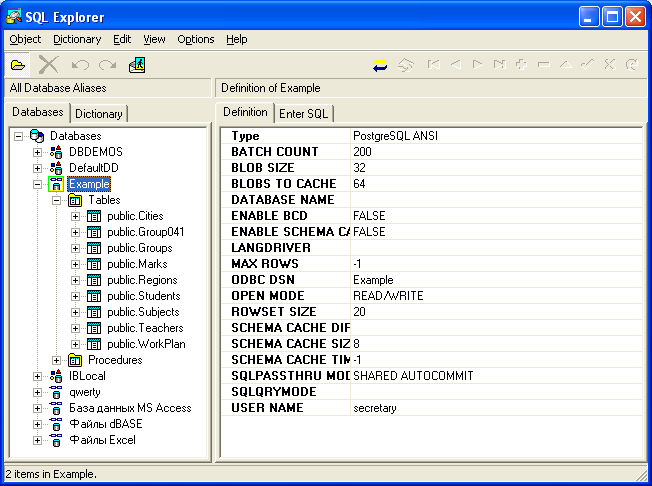Select public.Regions in the tree
Viewport: 652px width, 486px height.
point(142,280)
